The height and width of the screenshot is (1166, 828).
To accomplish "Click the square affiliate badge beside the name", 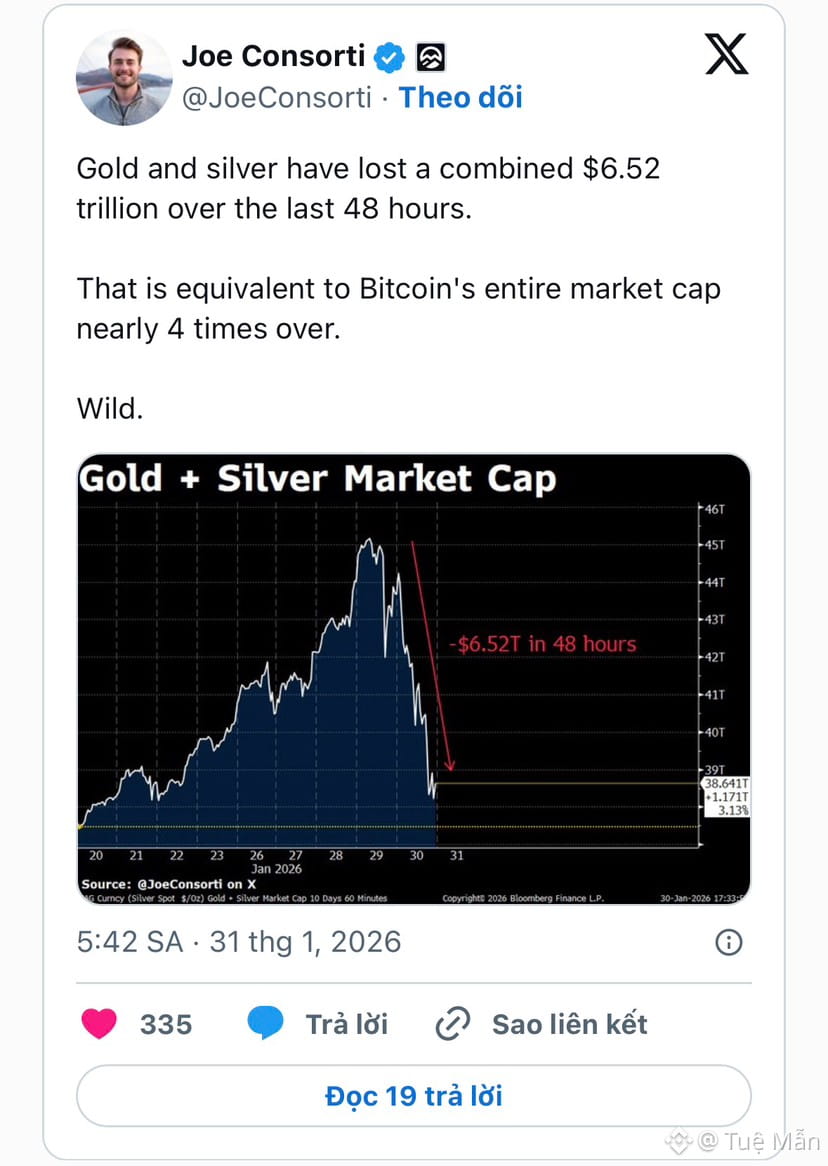I will click(430, 58).
